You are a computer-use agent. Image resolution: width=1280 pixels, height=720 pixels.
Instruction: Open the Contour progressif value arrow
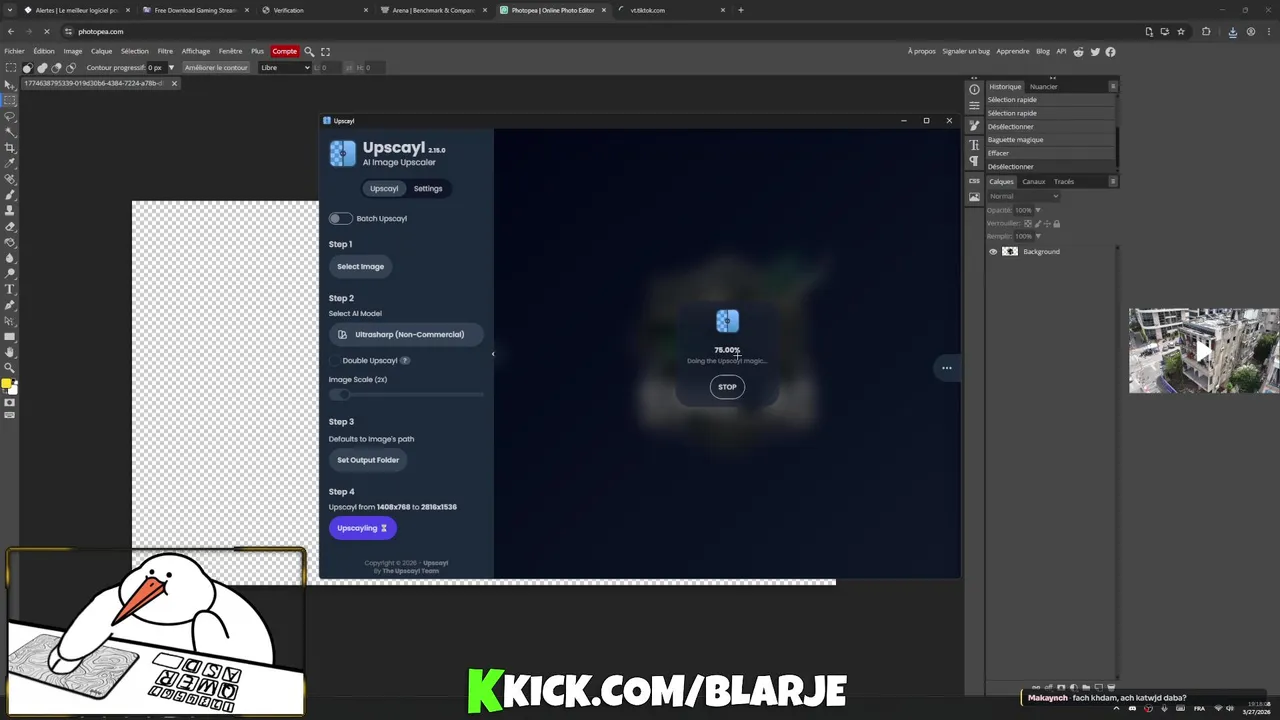(171, 67)
